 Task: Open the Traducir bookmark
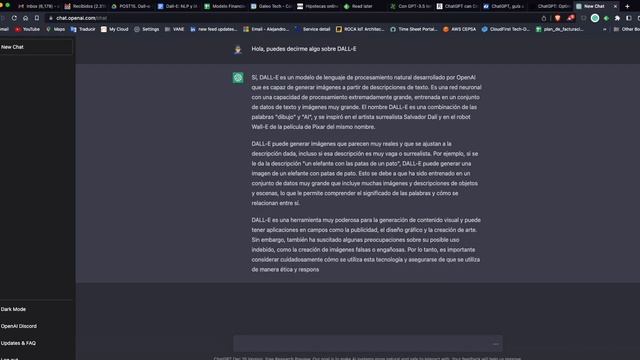(83, 29)
